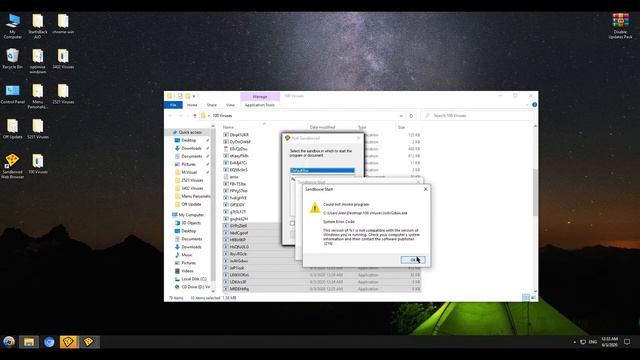
Task: Open the Start menu orb
Action: point(9,342)
